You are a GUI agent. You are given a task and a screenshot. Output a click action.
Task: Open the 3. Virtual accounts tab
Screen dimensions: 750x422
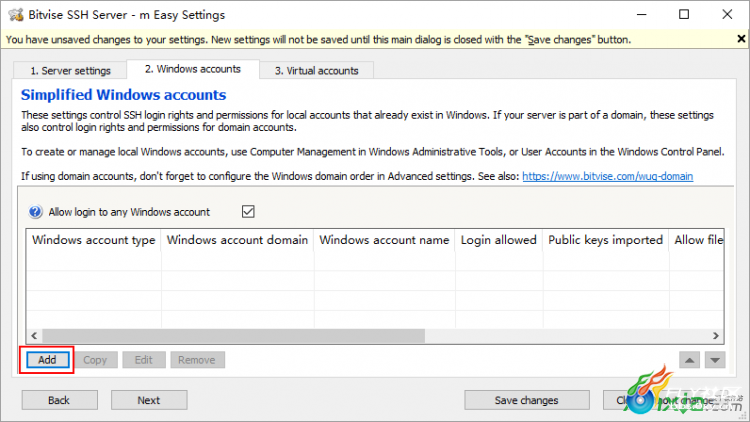click(316, 71)
